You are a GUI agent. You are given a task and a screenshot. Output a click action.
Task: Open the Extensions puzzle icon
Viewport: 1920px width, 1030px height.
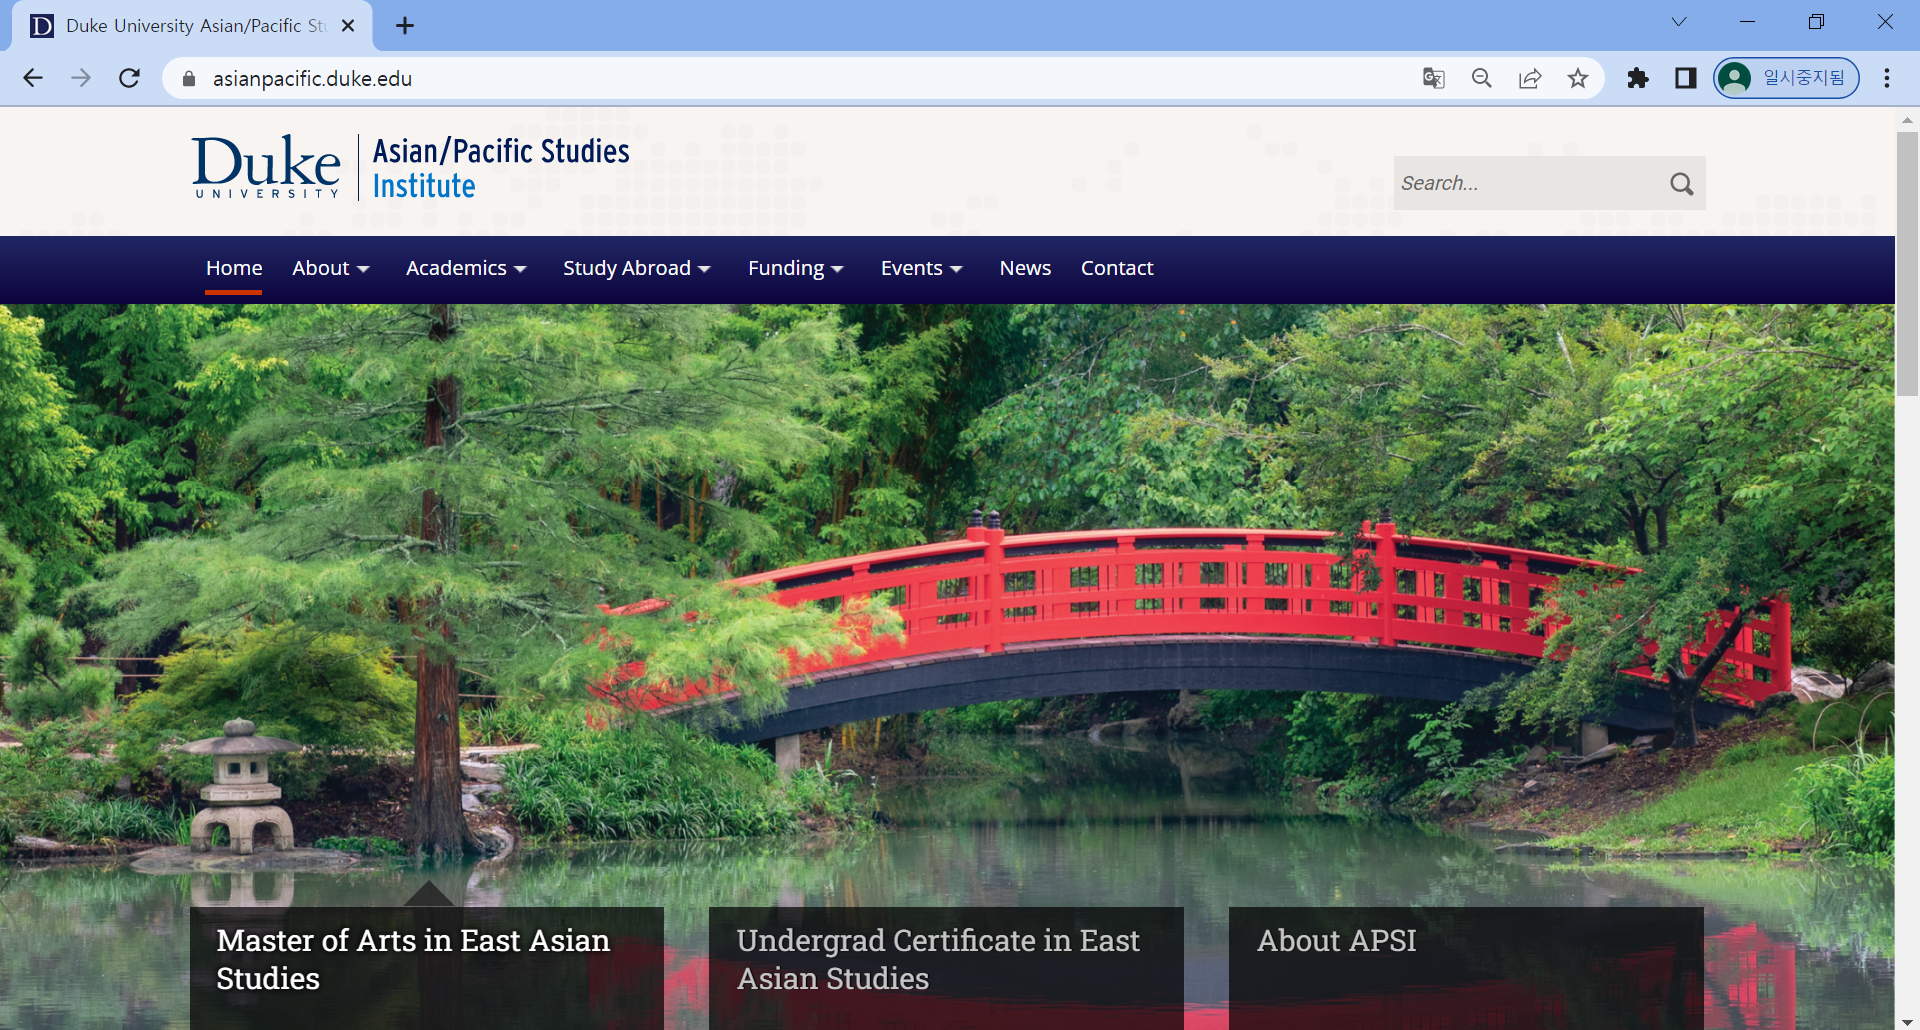(1638, 78)
